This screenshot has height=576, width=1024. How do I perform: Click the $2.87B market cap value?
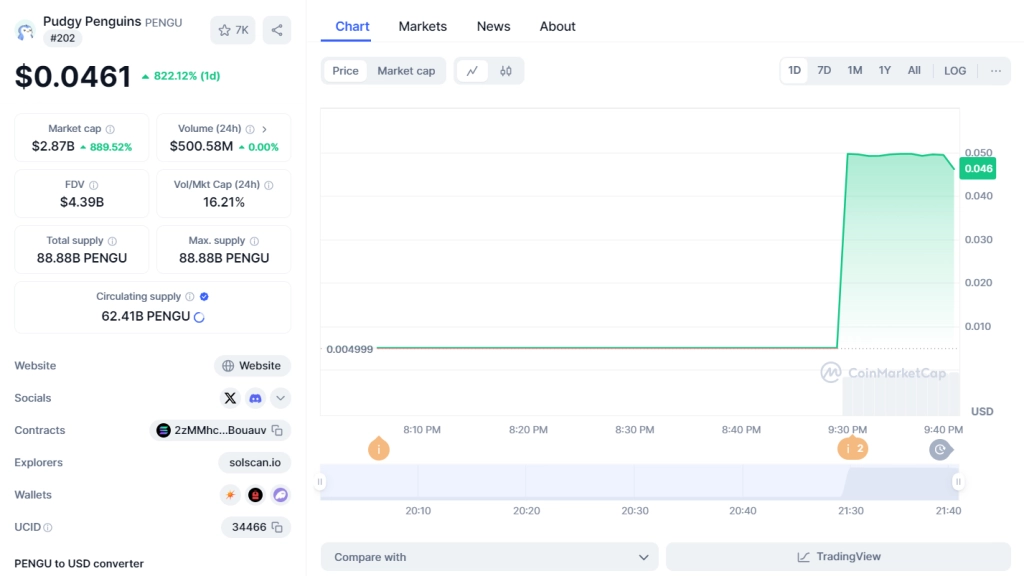click(53, 146)
